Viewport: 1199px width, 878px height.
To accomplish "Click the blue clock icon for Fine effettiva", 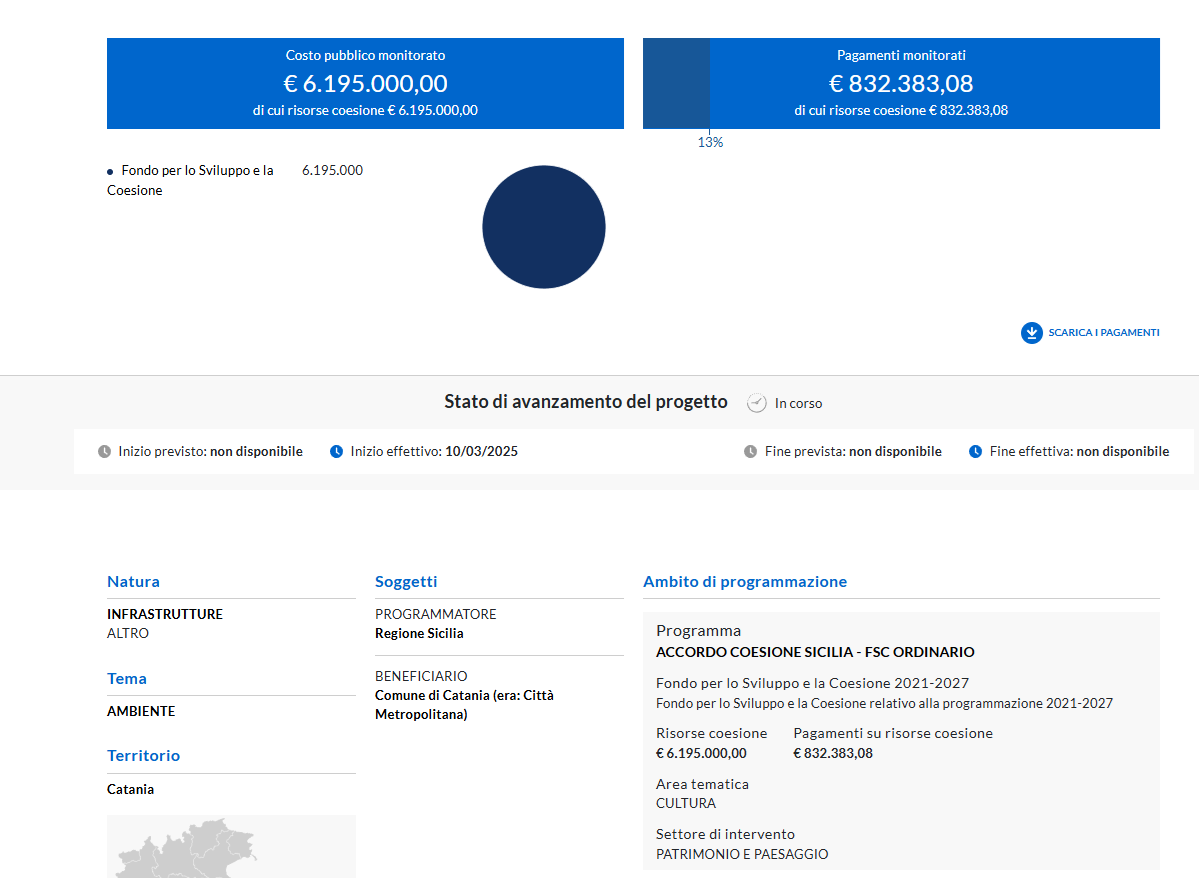I will (976, 452).
